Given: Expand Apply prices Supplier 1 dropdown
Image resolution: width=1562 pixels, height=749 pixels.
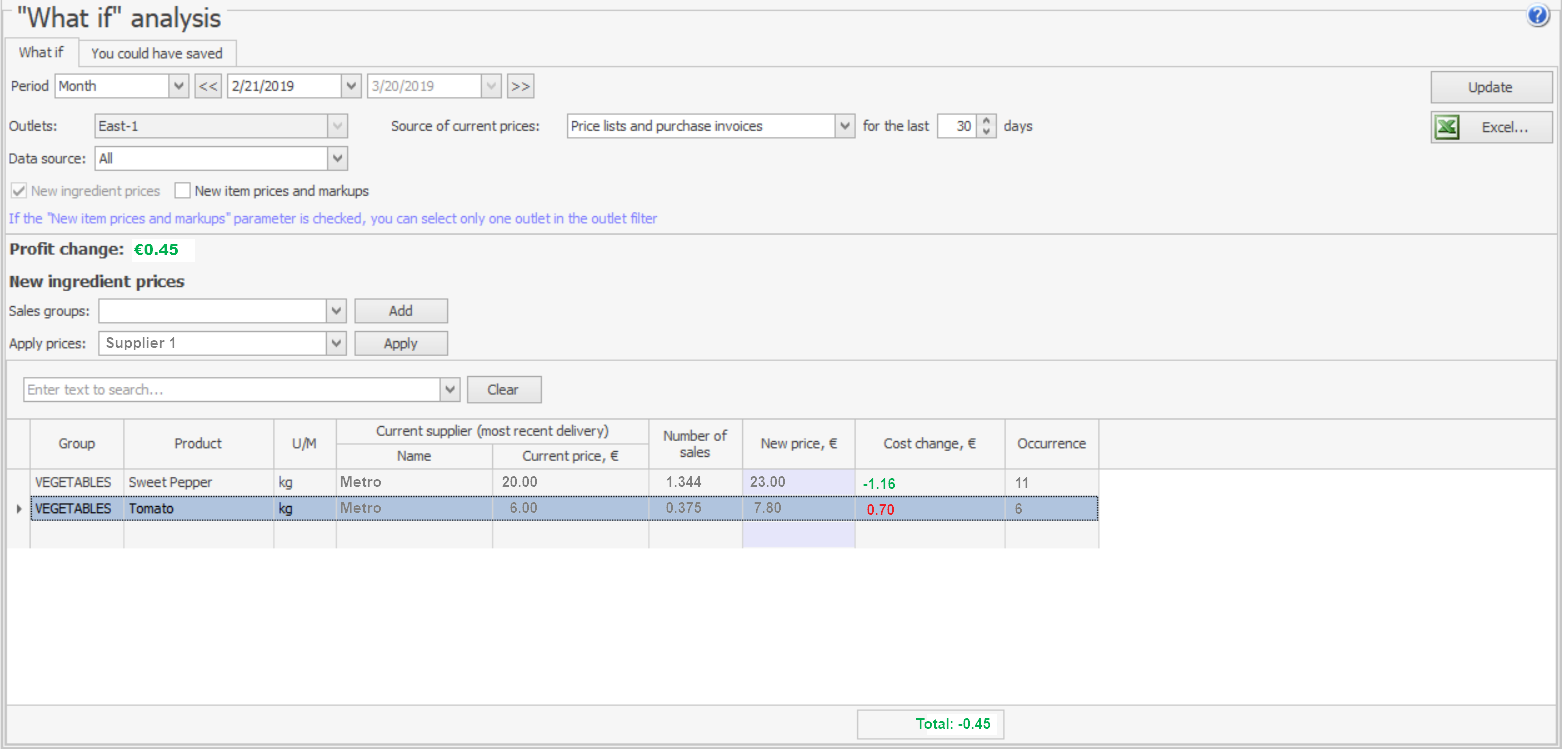Looking at the screenshot, I should (337, 343).
